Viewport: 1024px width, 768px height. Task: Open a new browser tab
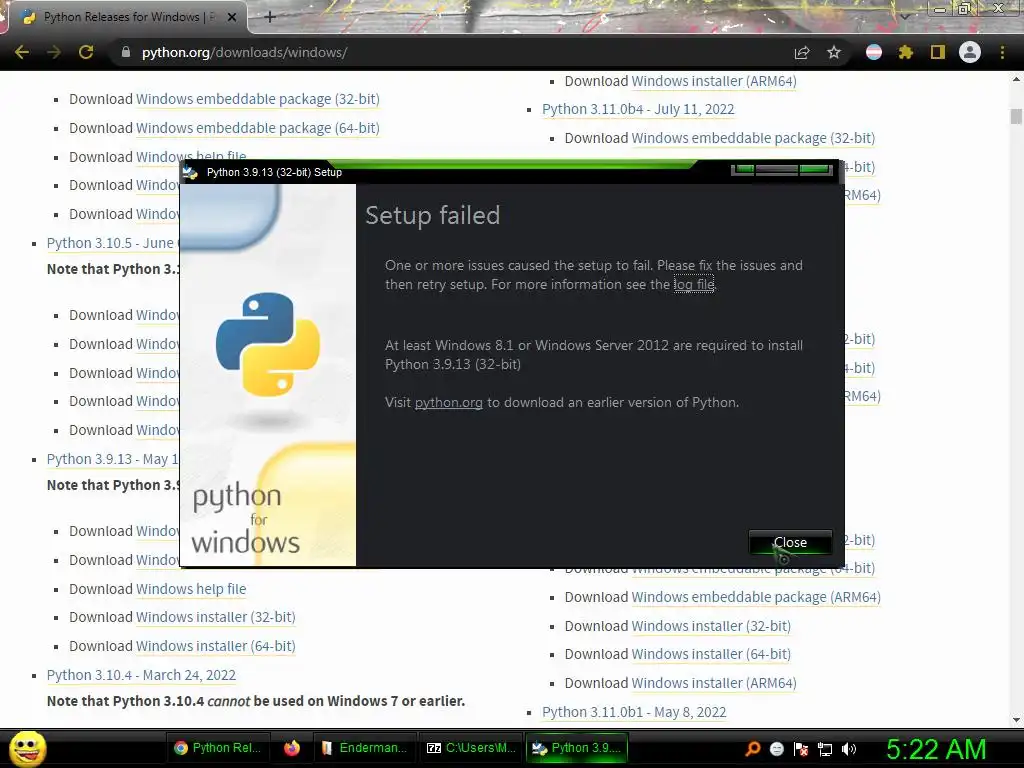point(270,17)
